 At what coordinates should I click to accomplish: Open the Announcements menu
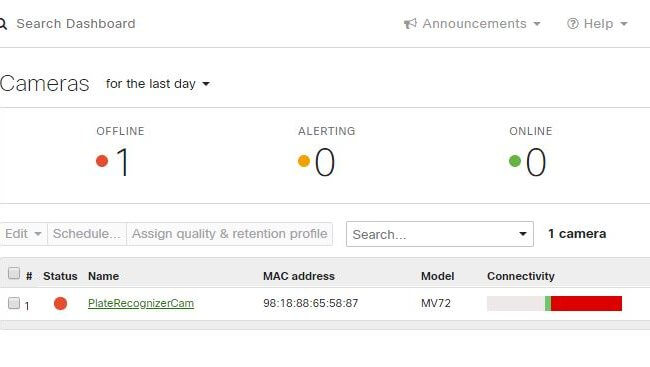473,24
